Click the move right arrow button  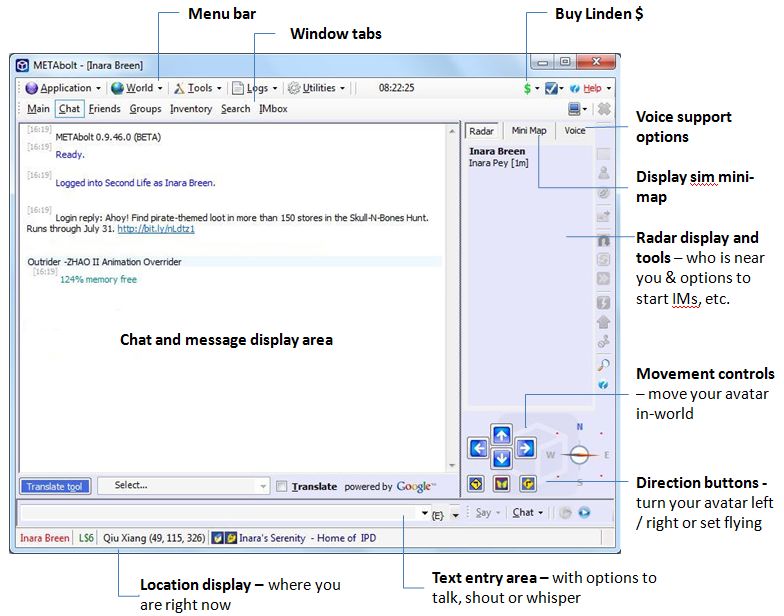pyautogui.click(x=525, y=448)
